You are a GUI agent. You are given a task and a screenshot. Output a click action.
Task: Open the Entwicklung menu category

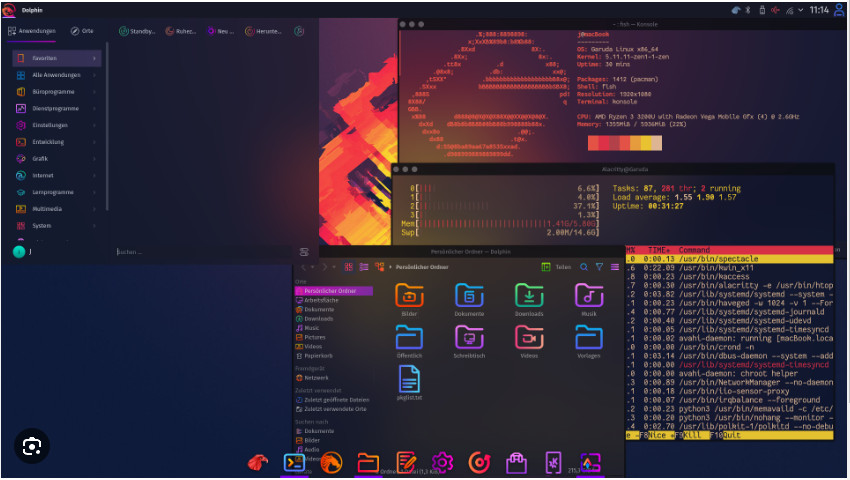(56, 142)
